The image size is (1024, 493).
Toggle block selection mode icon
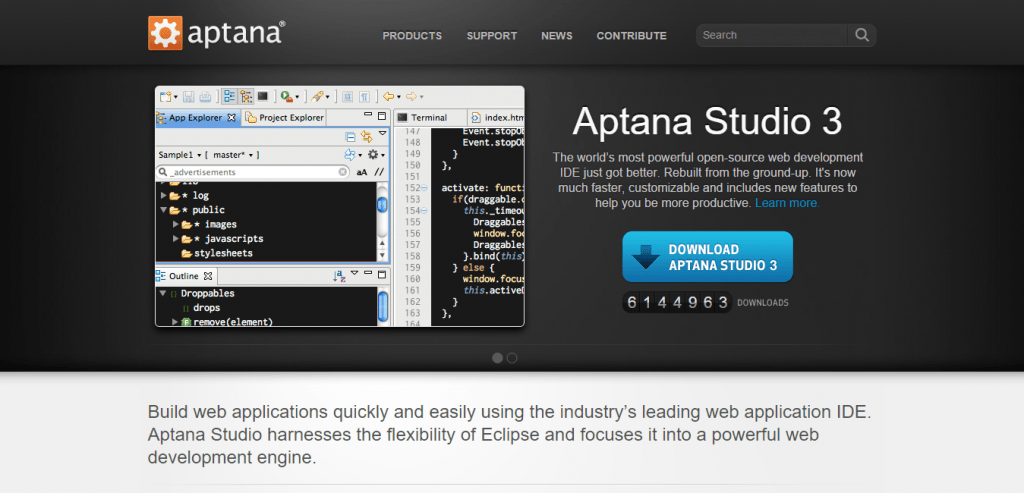click(348, 97)
